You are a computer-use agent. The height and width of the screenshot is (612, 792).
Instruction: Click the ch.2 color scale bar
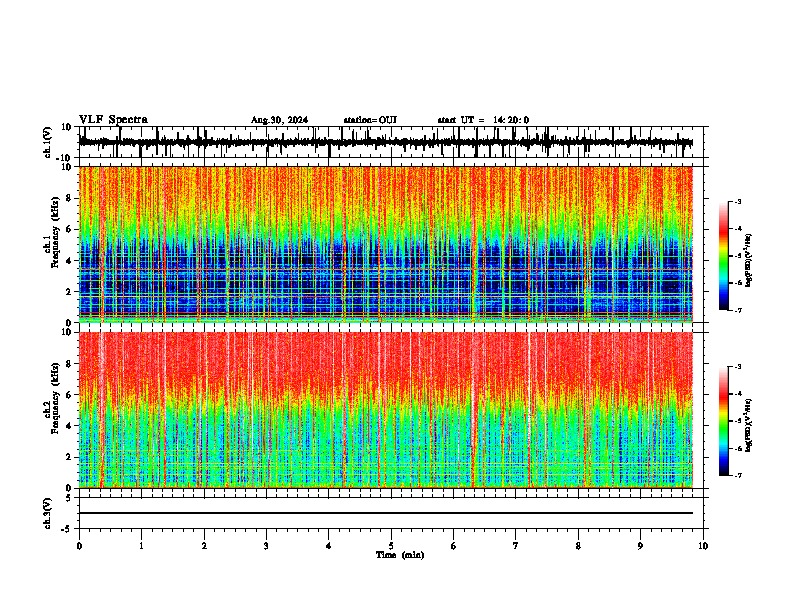[724, 421]
